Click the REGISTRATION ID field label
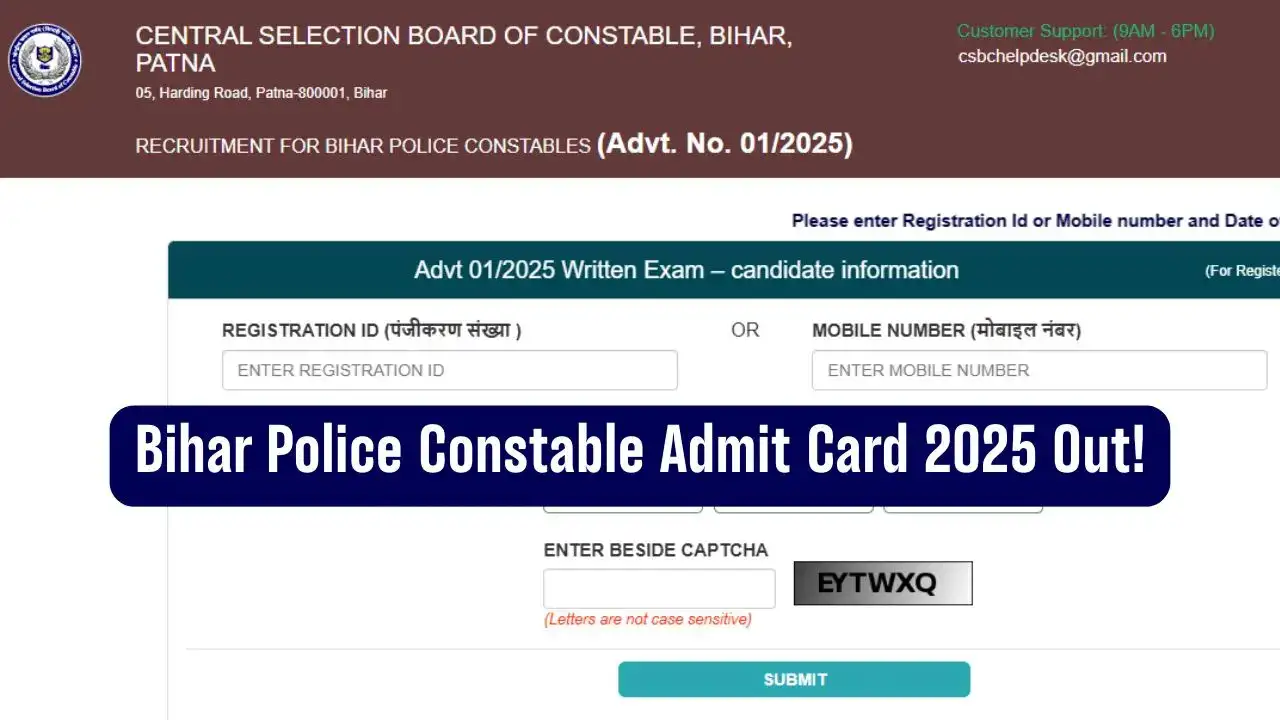 pyautogui.click(x=371, y=330)
